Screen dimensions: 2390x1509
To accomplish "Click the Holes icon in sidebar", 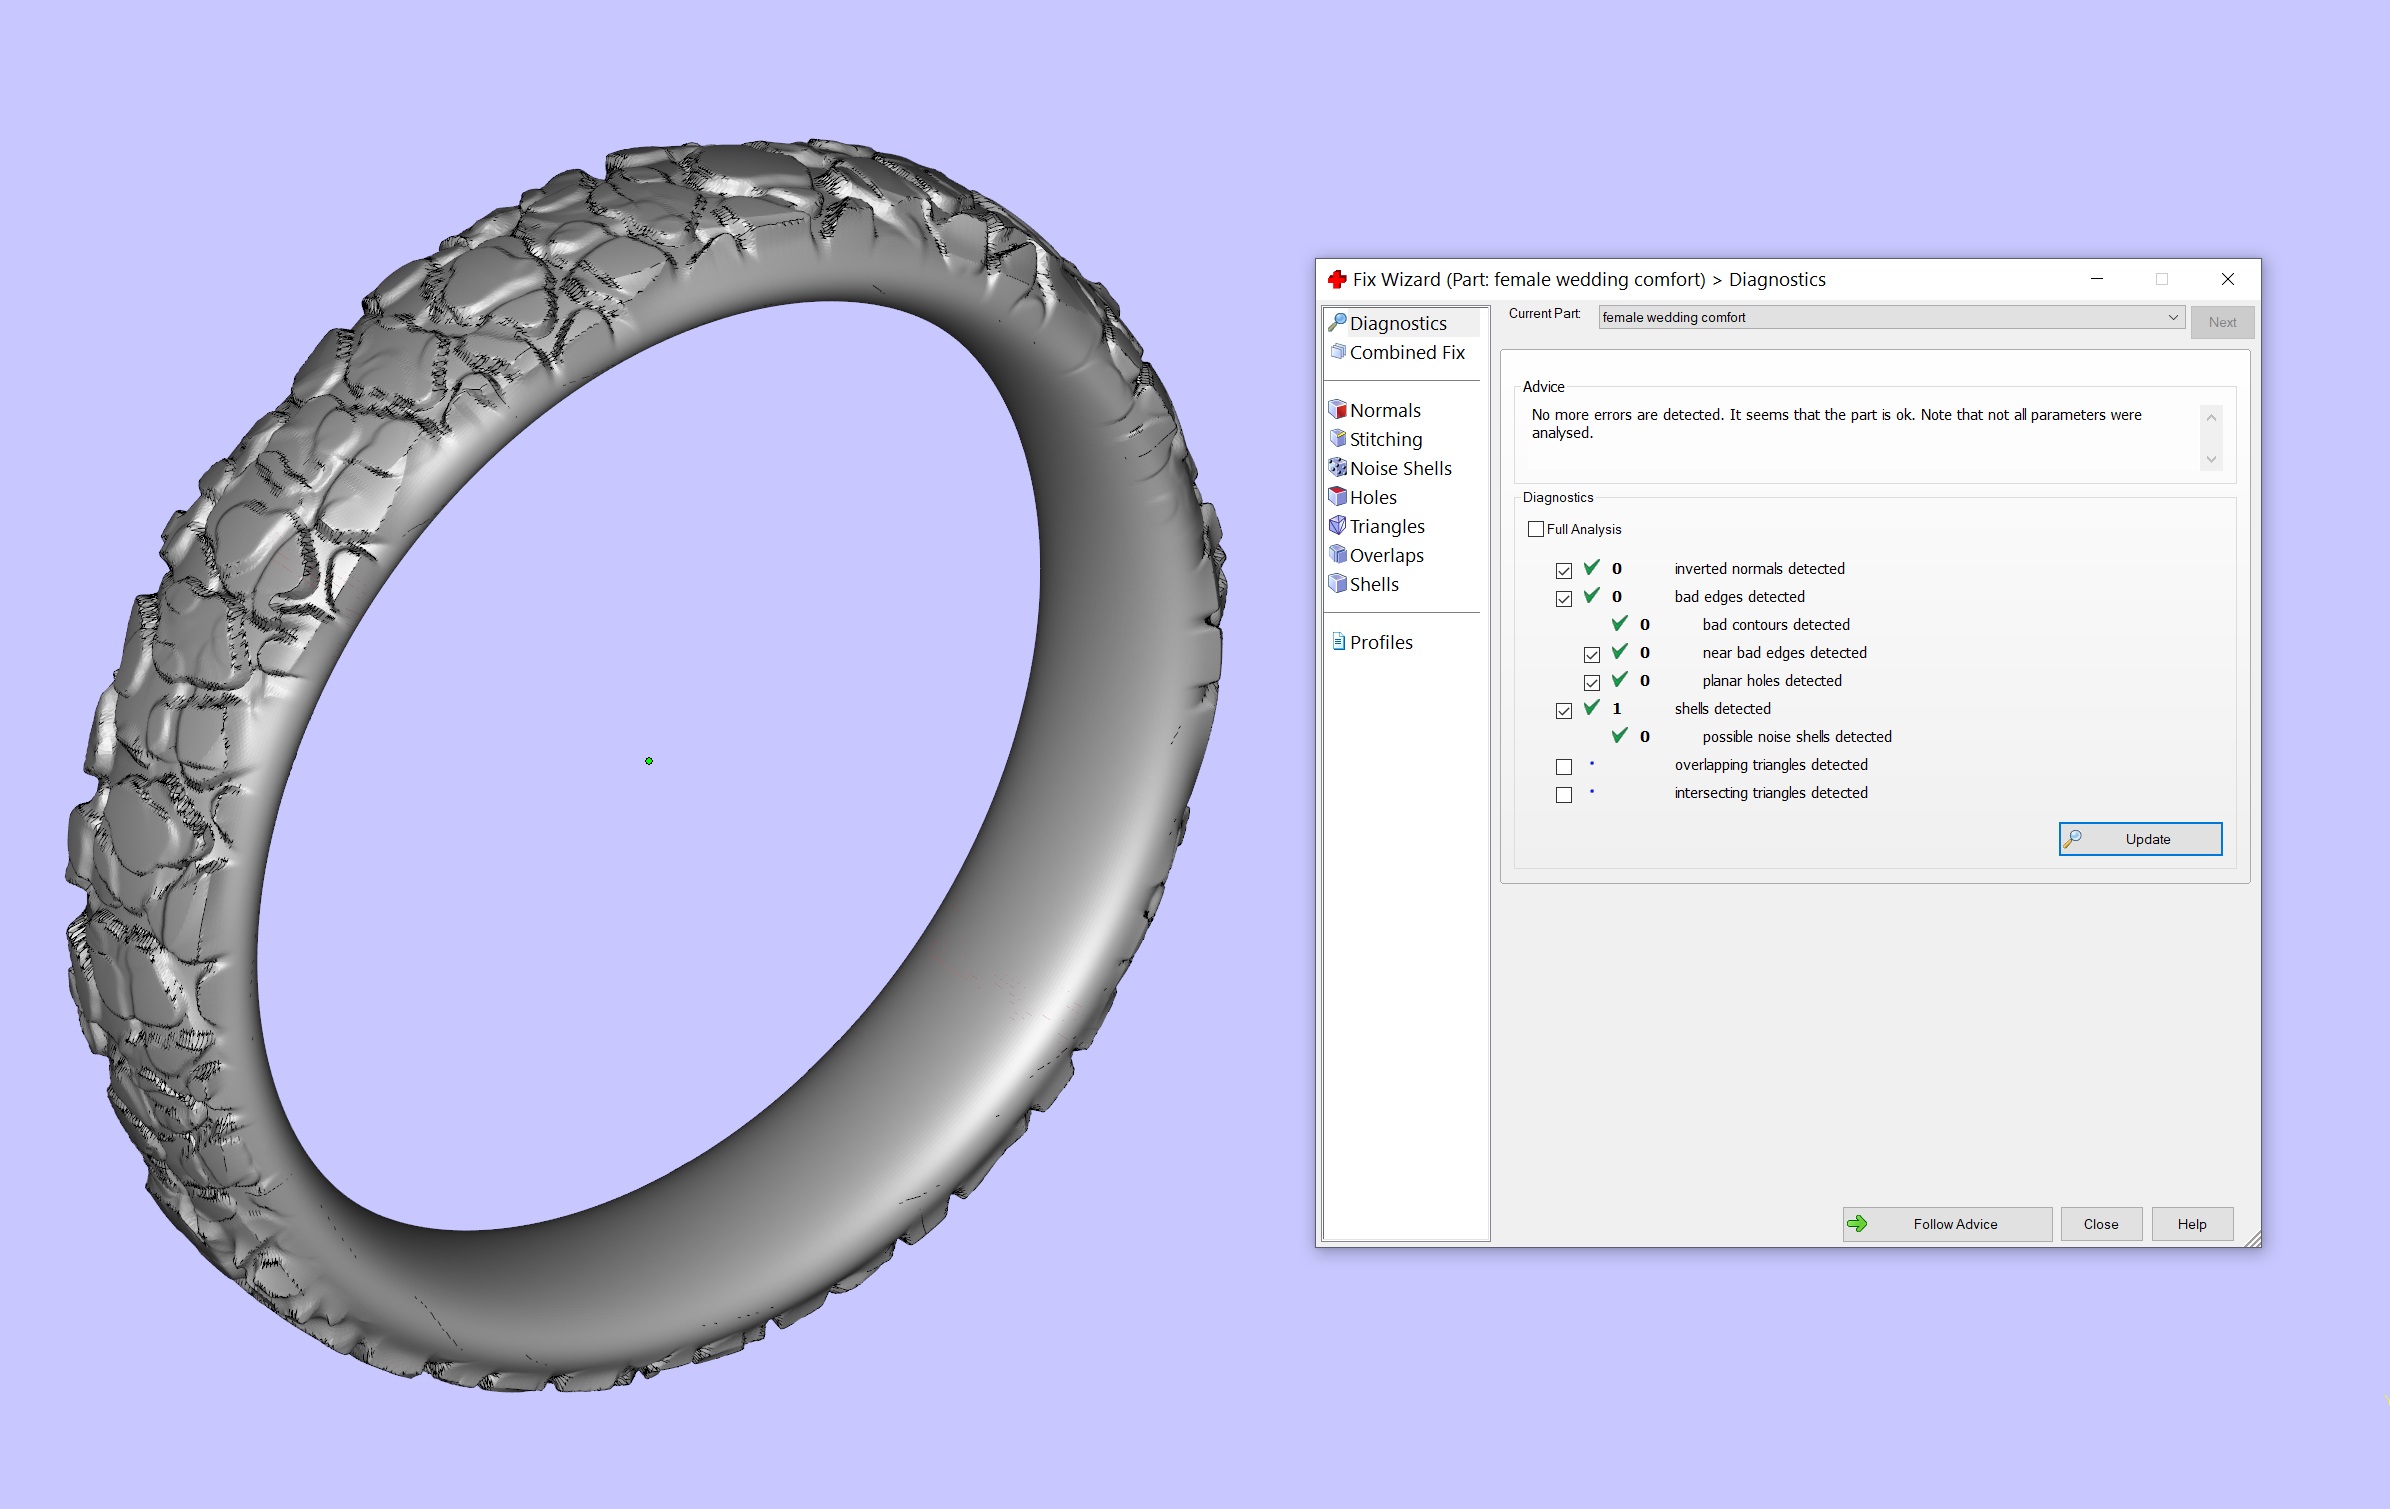I will (1338, 497).
